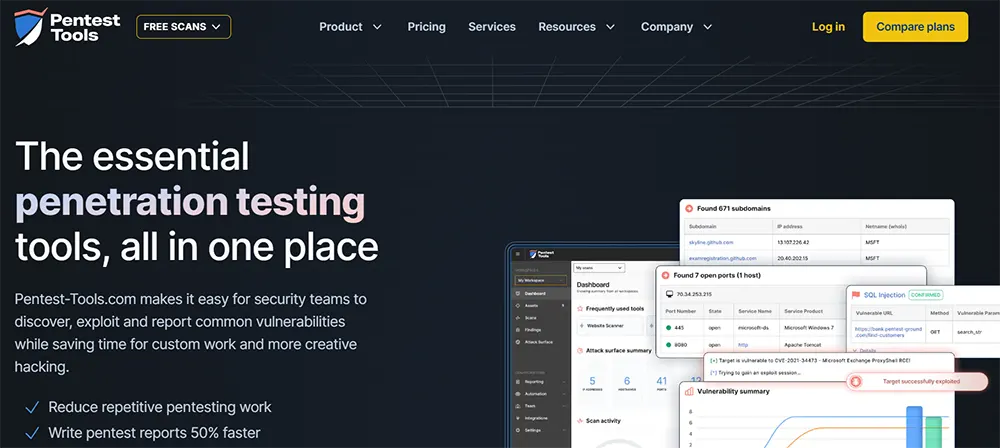Click the green bar in vulnerability chart
This screenshot has height=448, width=1000.
click(x=934, y=432)
